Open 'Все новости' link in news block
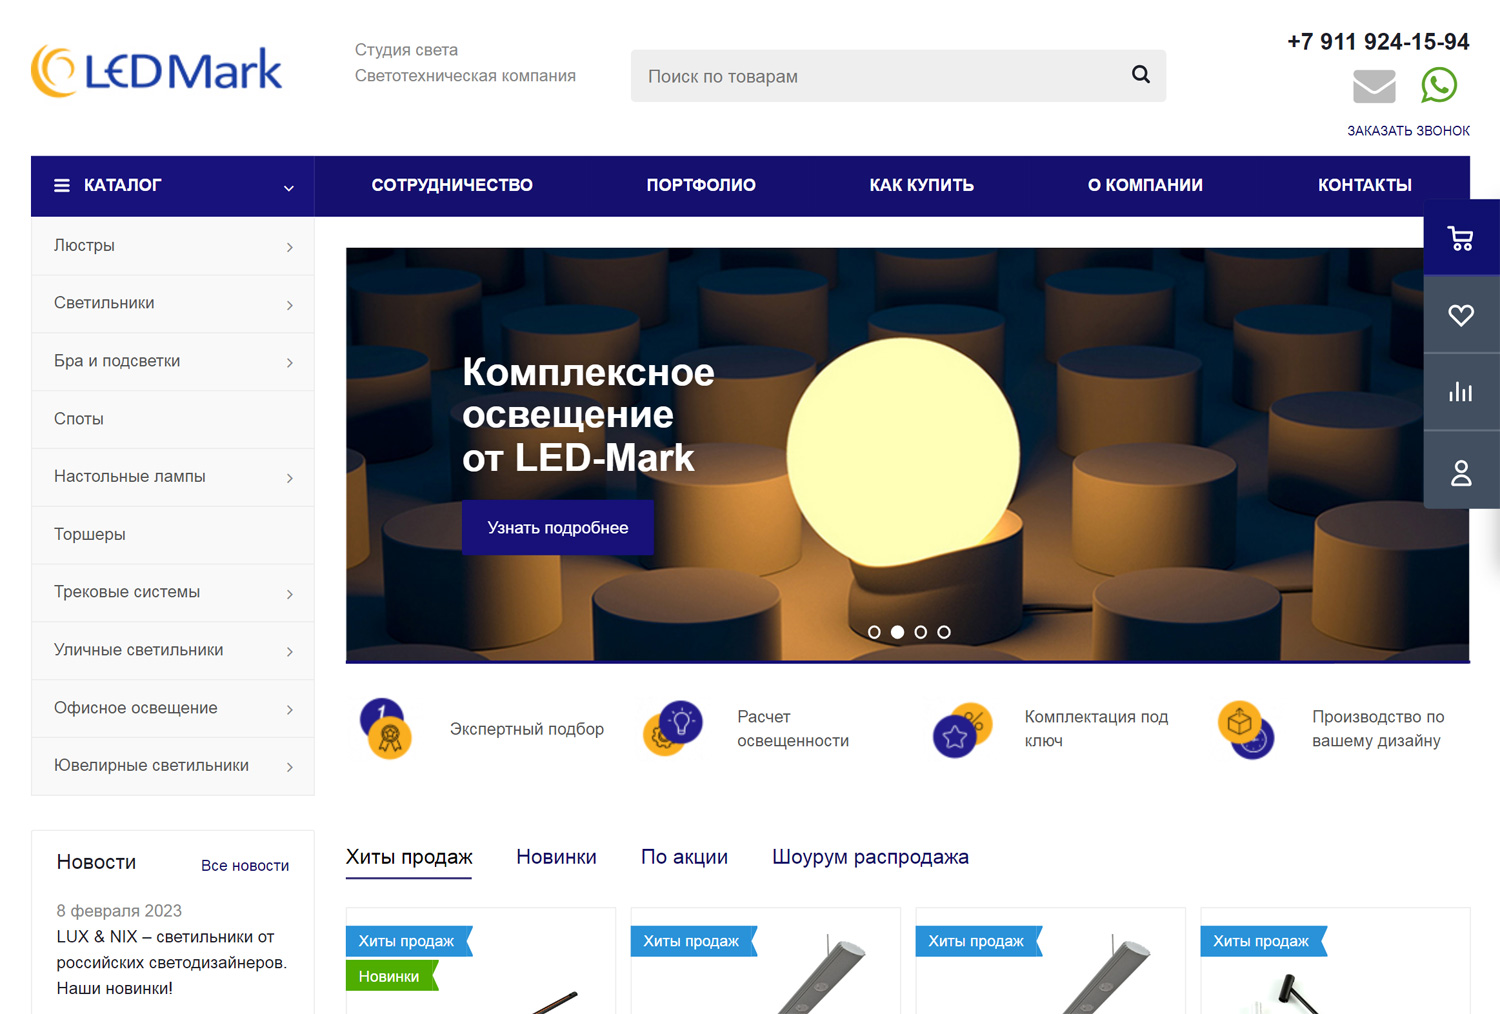1500x1014 pixels. (245, 865)
